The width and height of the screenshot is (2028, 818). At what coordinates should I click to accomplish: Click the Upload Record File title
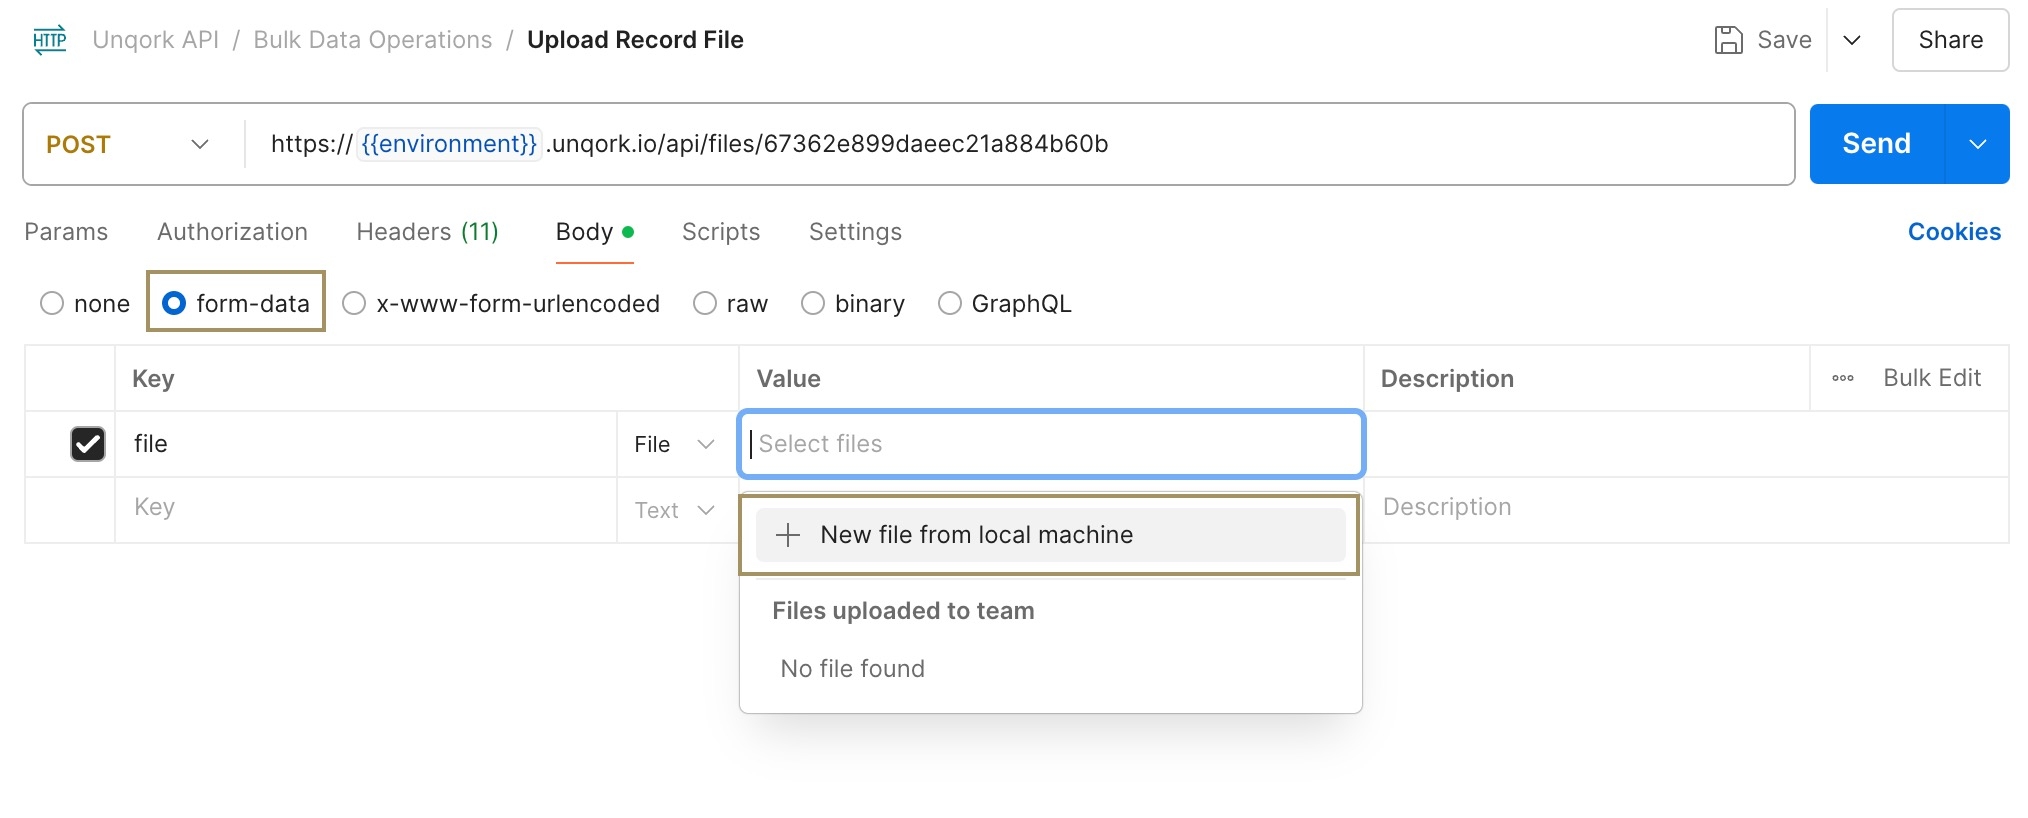(635, 40)
